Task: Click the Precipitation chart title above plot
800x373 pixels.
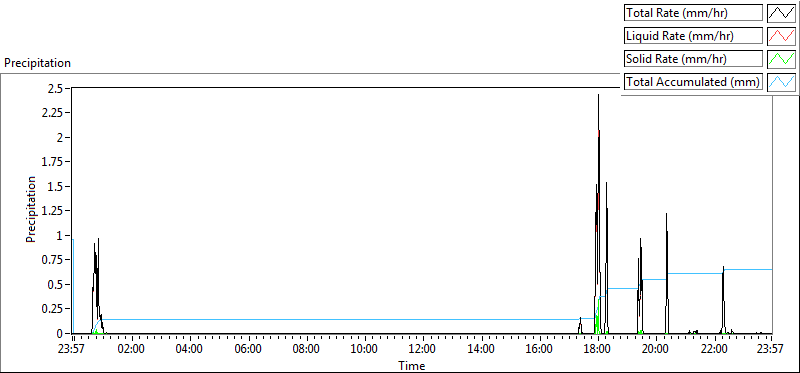Action: [37, 63]
